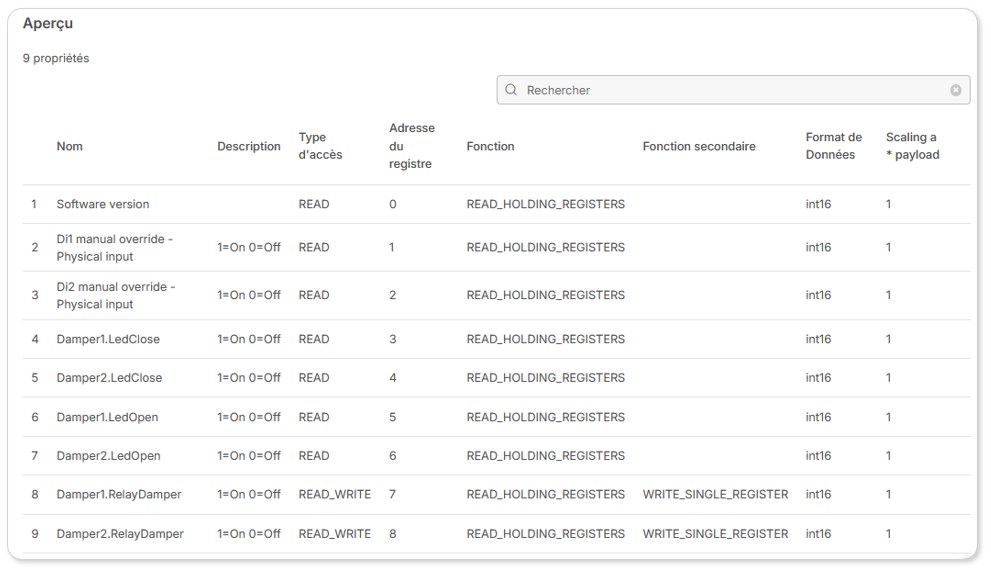991x569 pixels.
Task: Click the 1=On 0=Off description for Damper2.LedOpen
Action: (x=249, y=456)
